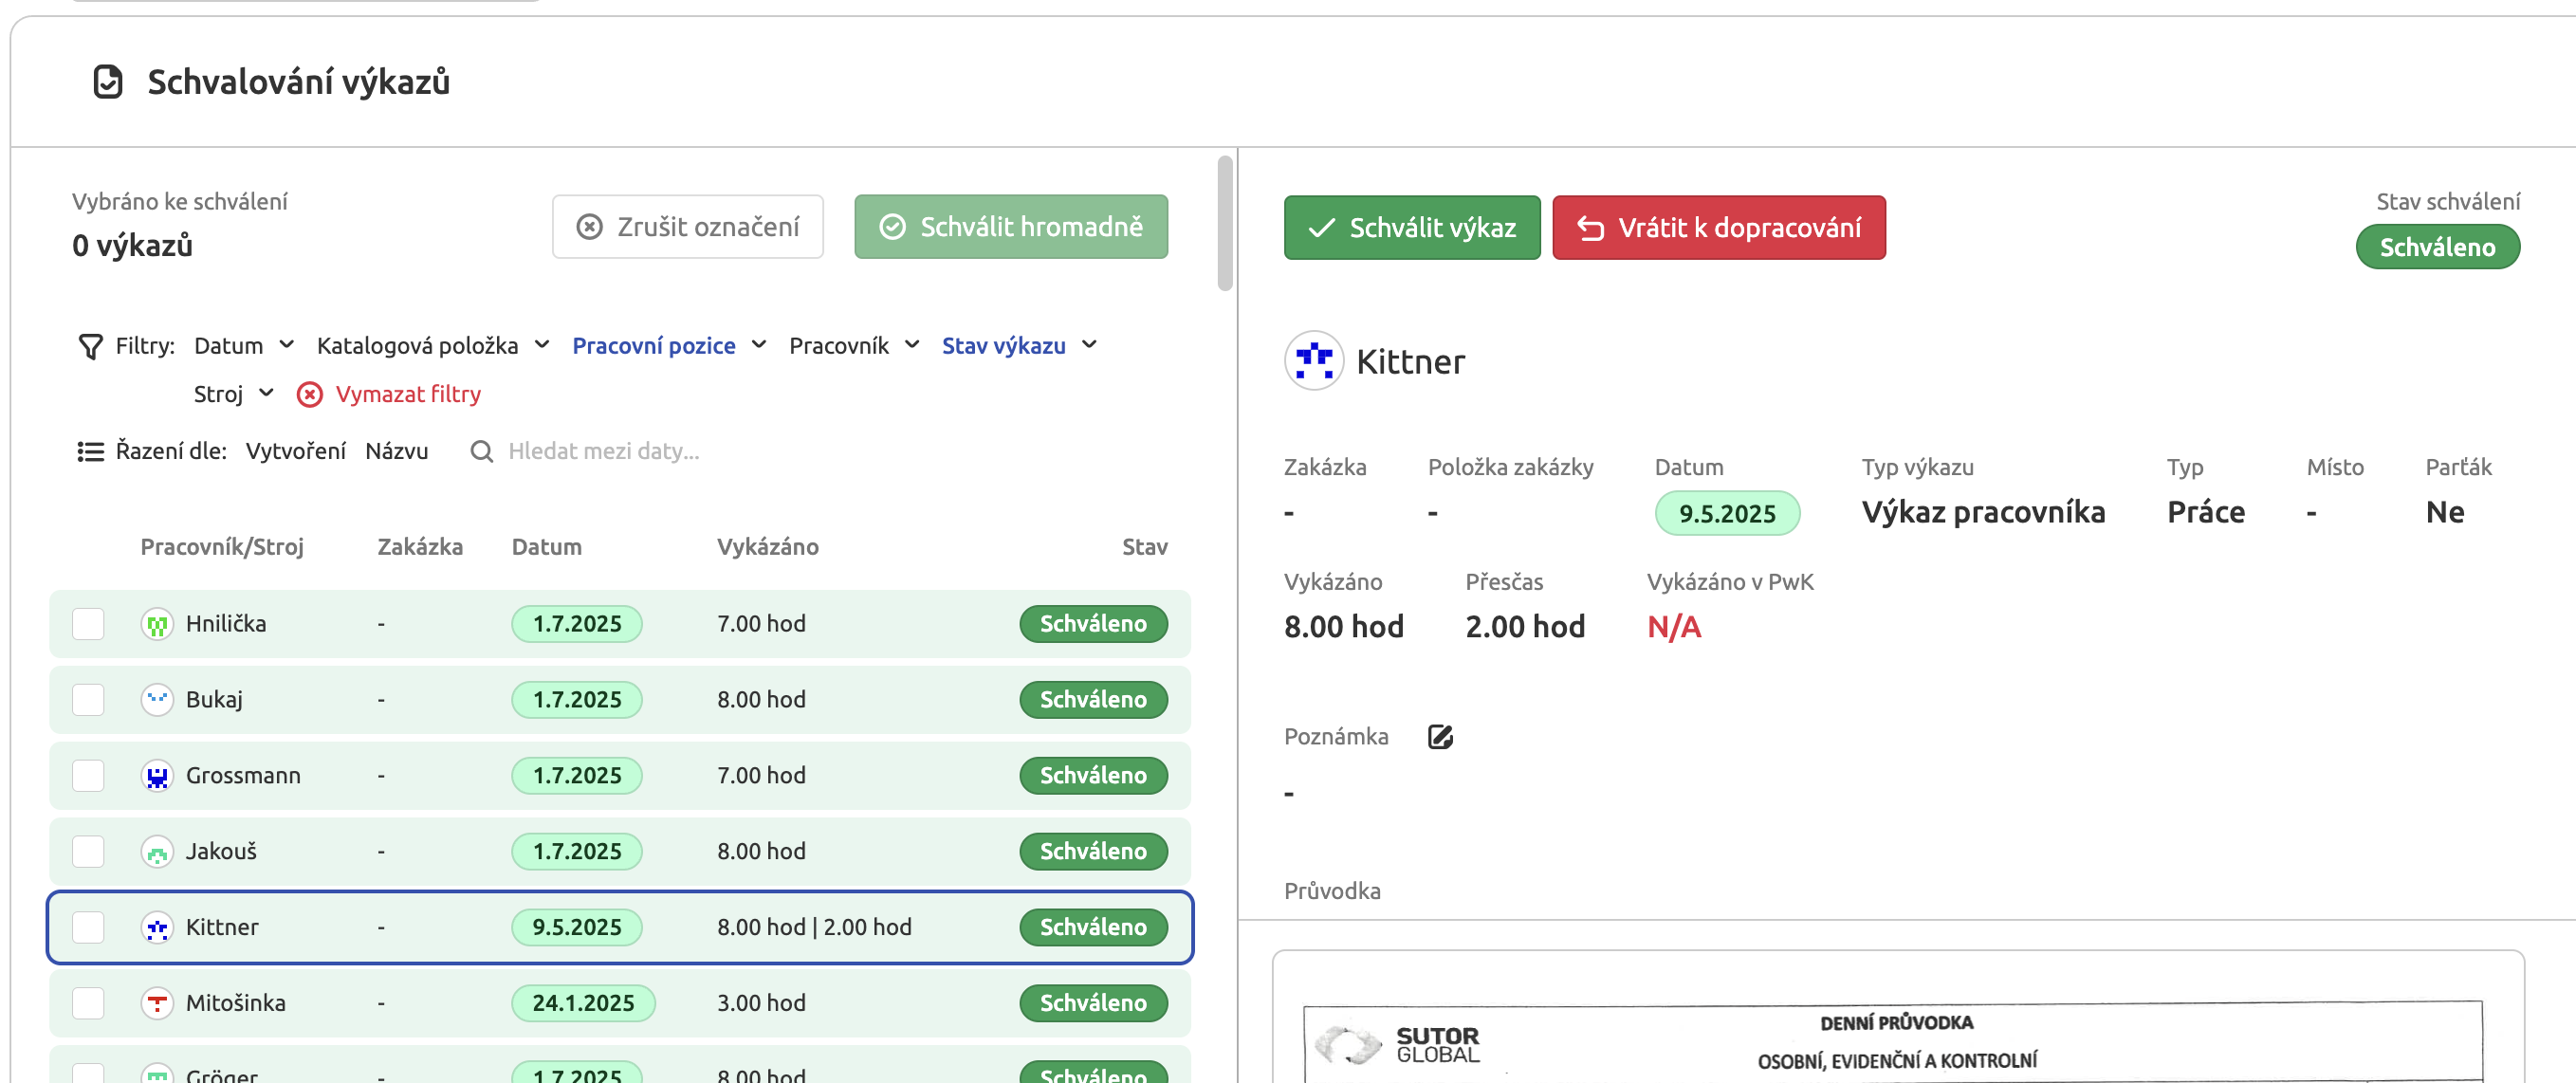Click the sort list icon beside Řazení dle
Screen dimensions: 2576x1083
[90, 451]
